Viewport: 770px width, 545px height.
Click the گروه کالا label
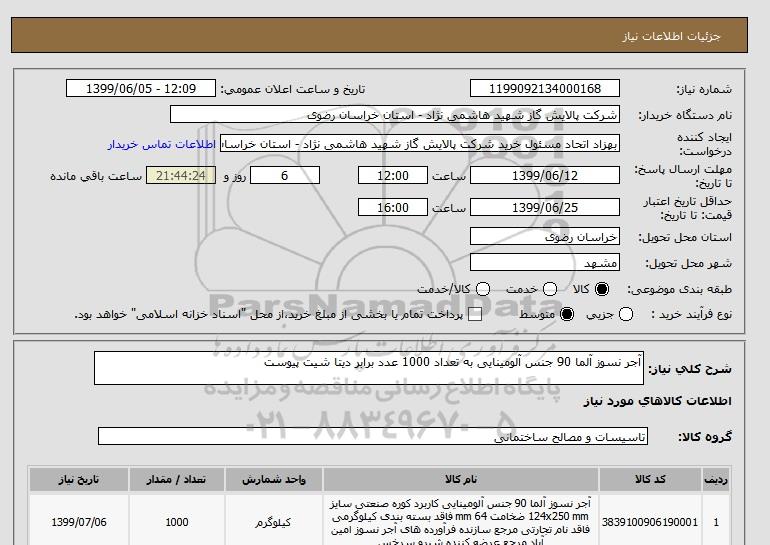pos(705,436)
